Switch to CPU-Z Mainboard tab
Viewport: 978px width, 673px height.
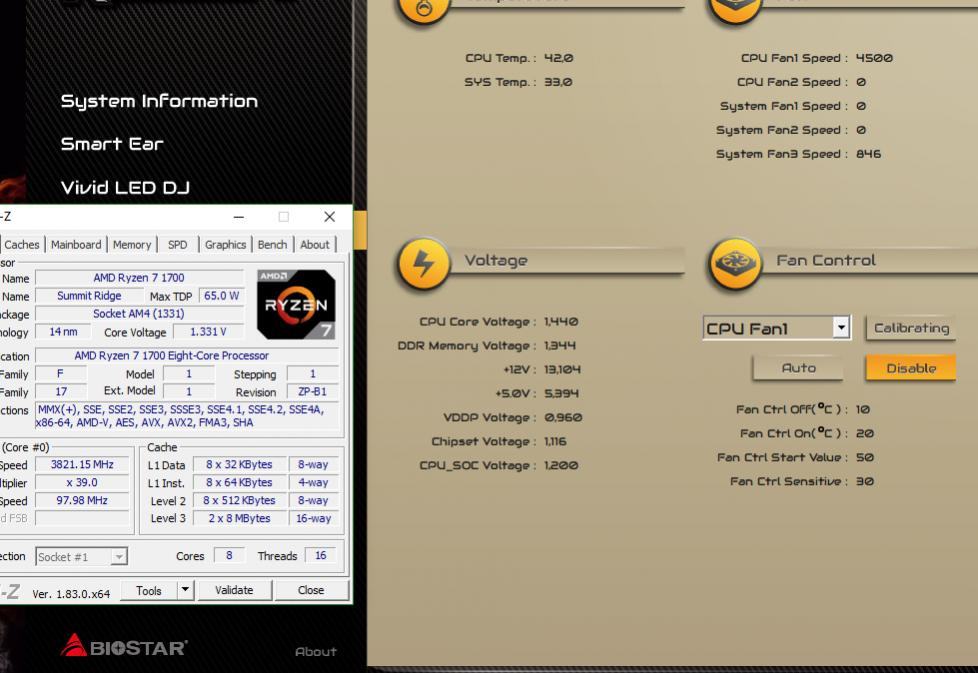pos(76,245)
